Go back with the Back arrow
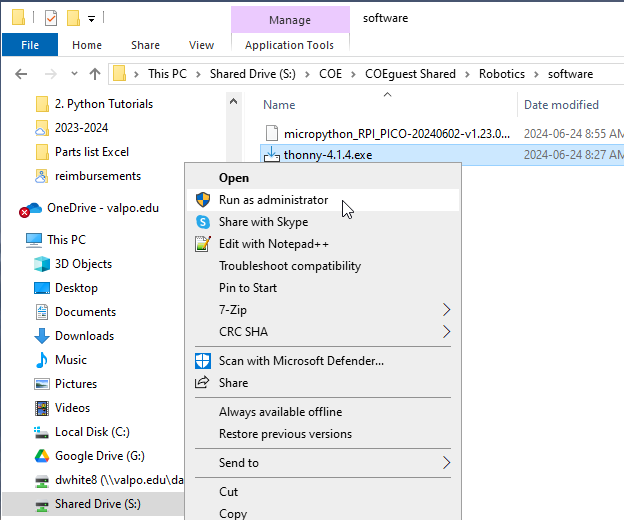This screenshot has height=520, width=624. 21,74
